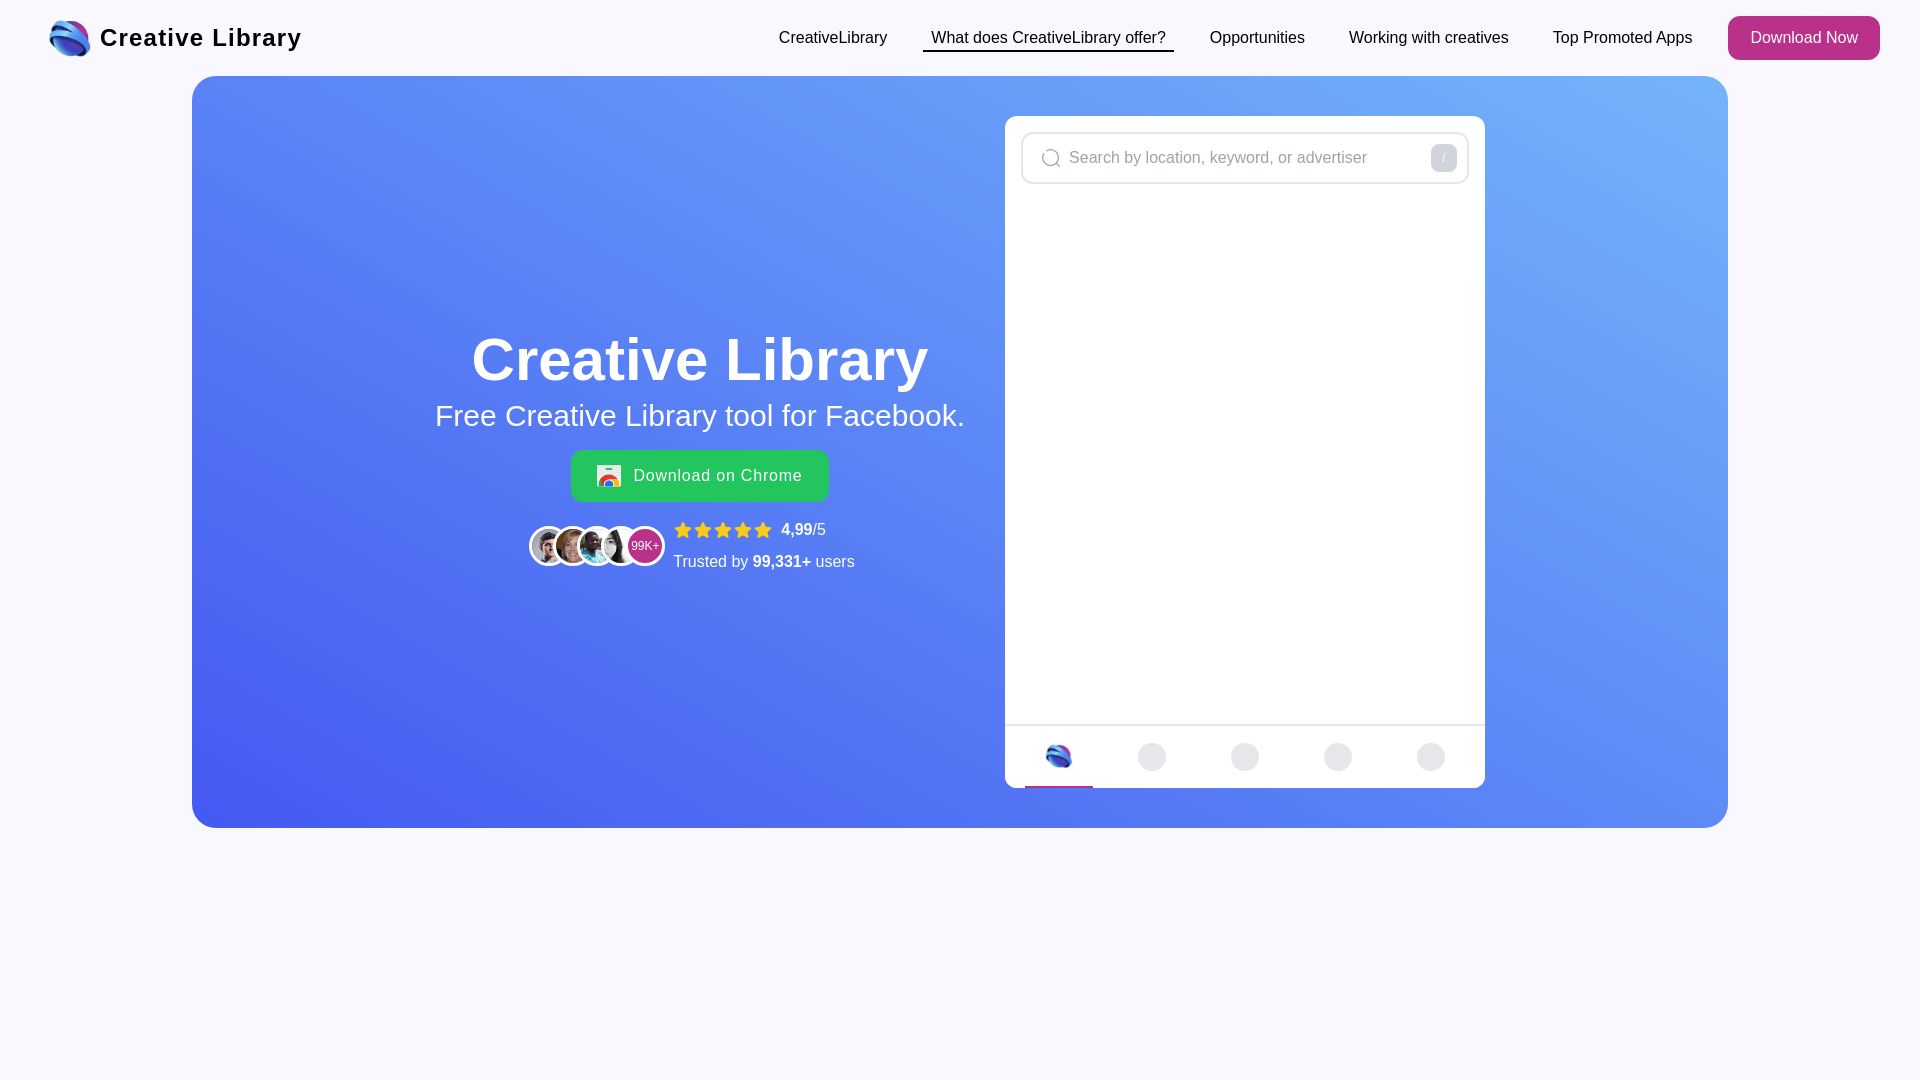Click the third user avatar
1920x1080 pixels.
point(594,546)
